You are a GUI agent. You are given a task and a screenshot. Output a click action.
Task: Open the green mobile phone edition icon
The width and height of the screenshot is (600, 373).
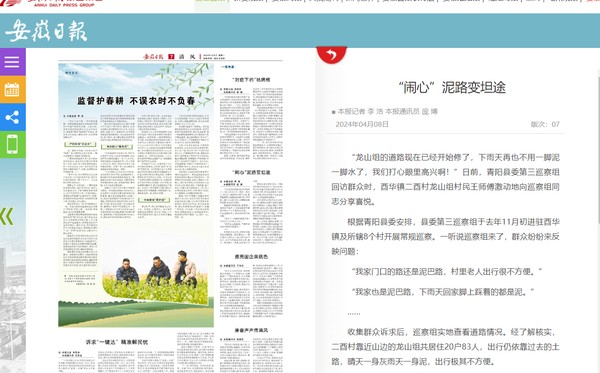tap(12, 144)
